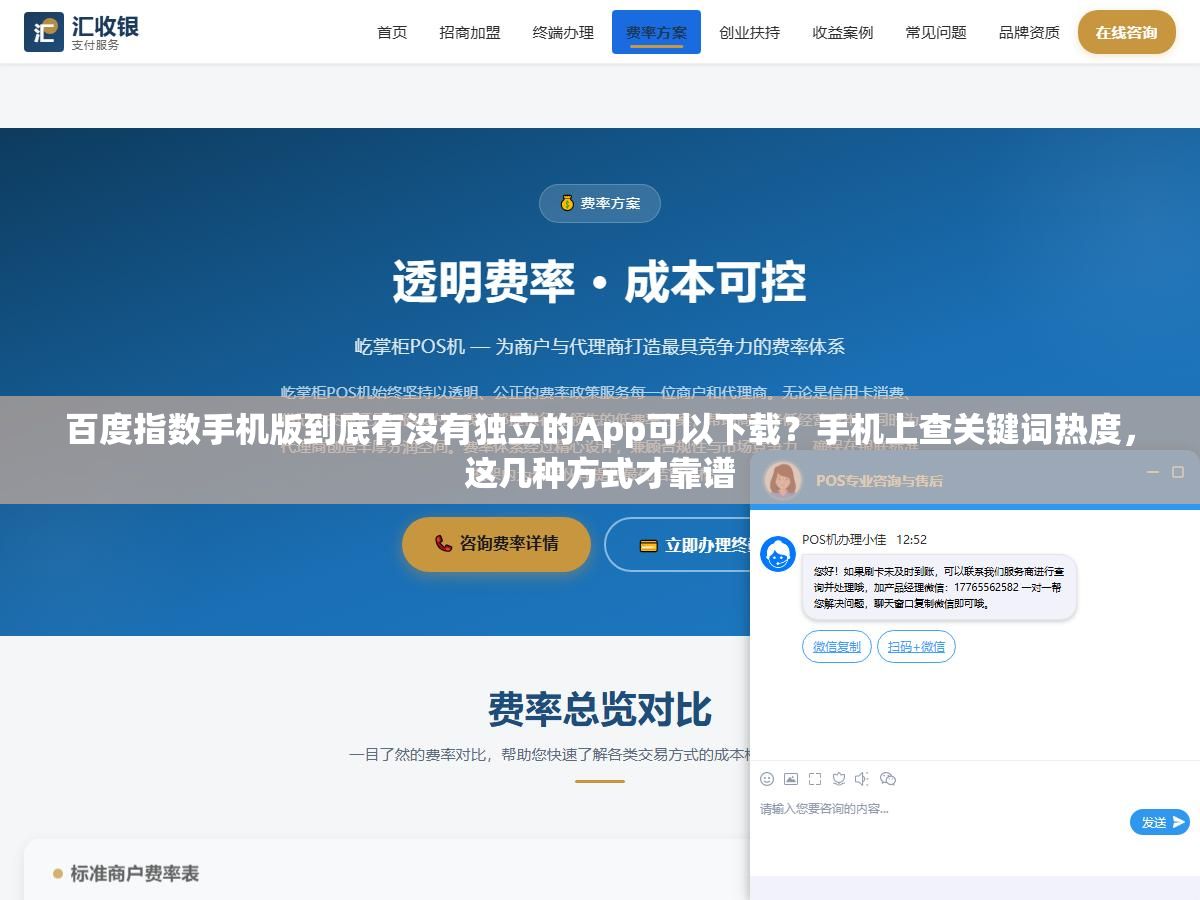The height and width of the screenshot is (900, 1200).
Task: Click the 微信复制 button in chat
Action: point(837,647)
